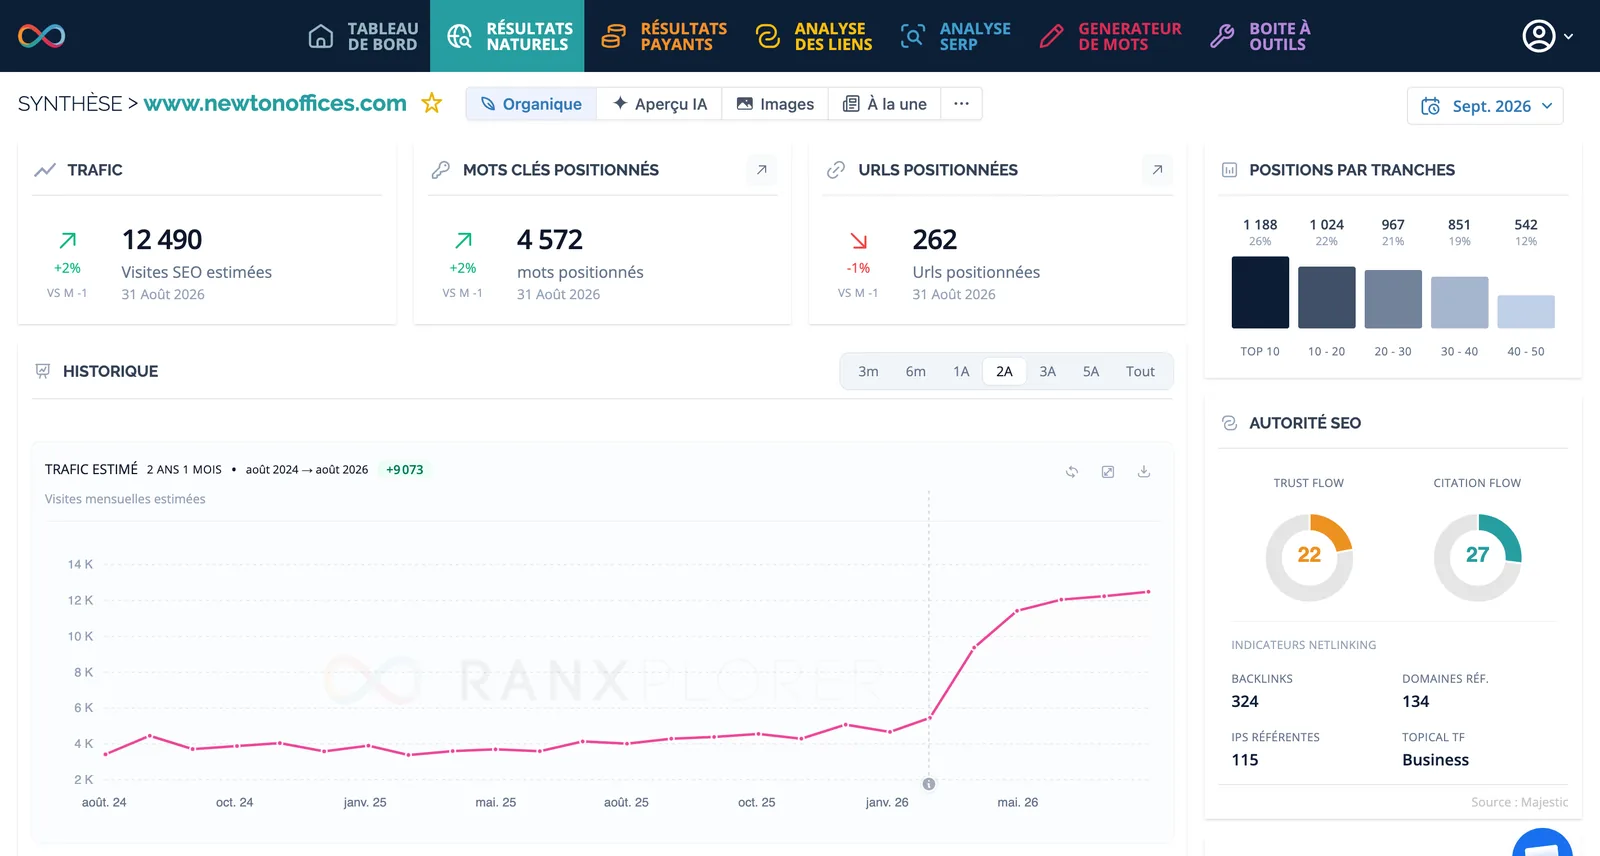Open the user account menu
The height and width of the screenshot is (856, 1600).
coord(1547,36)
